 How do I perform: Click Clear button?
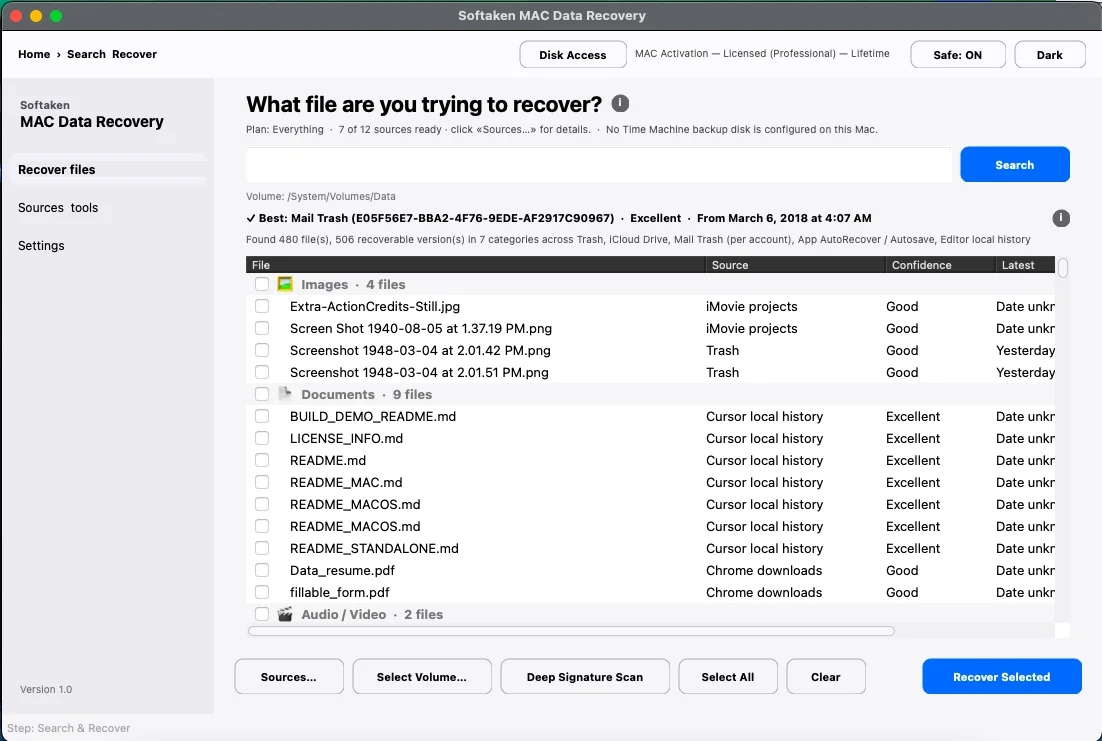pos(826,676)
